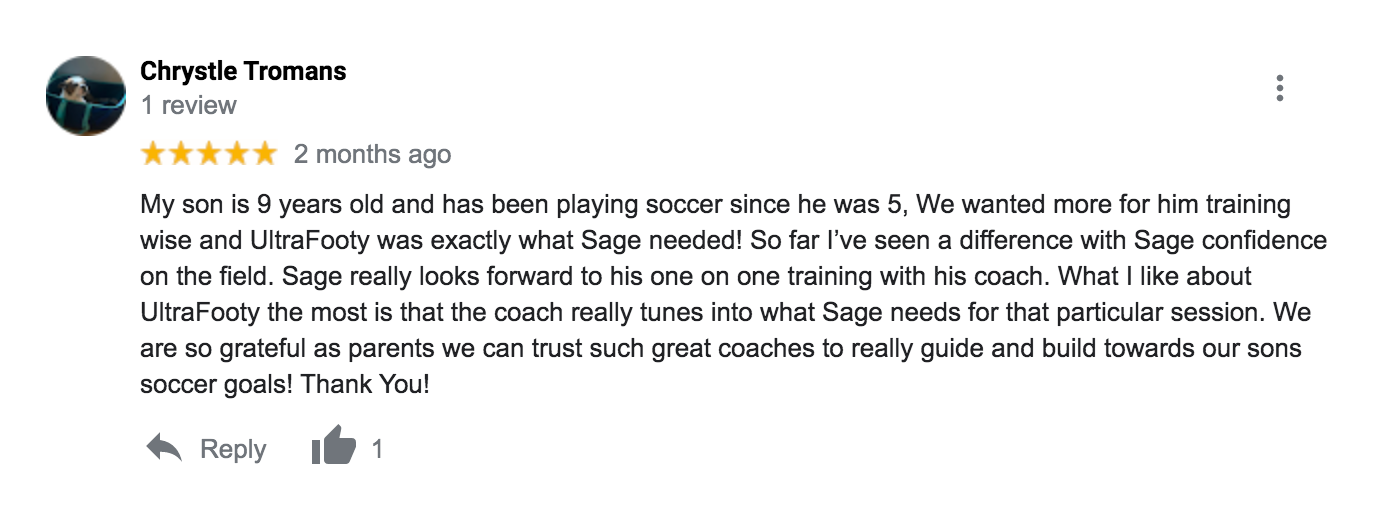Image resolution: width=1382 pixels, height=508 pixels.
Task: Like the review with thumbs-up icon
Action: pos(333,446)
